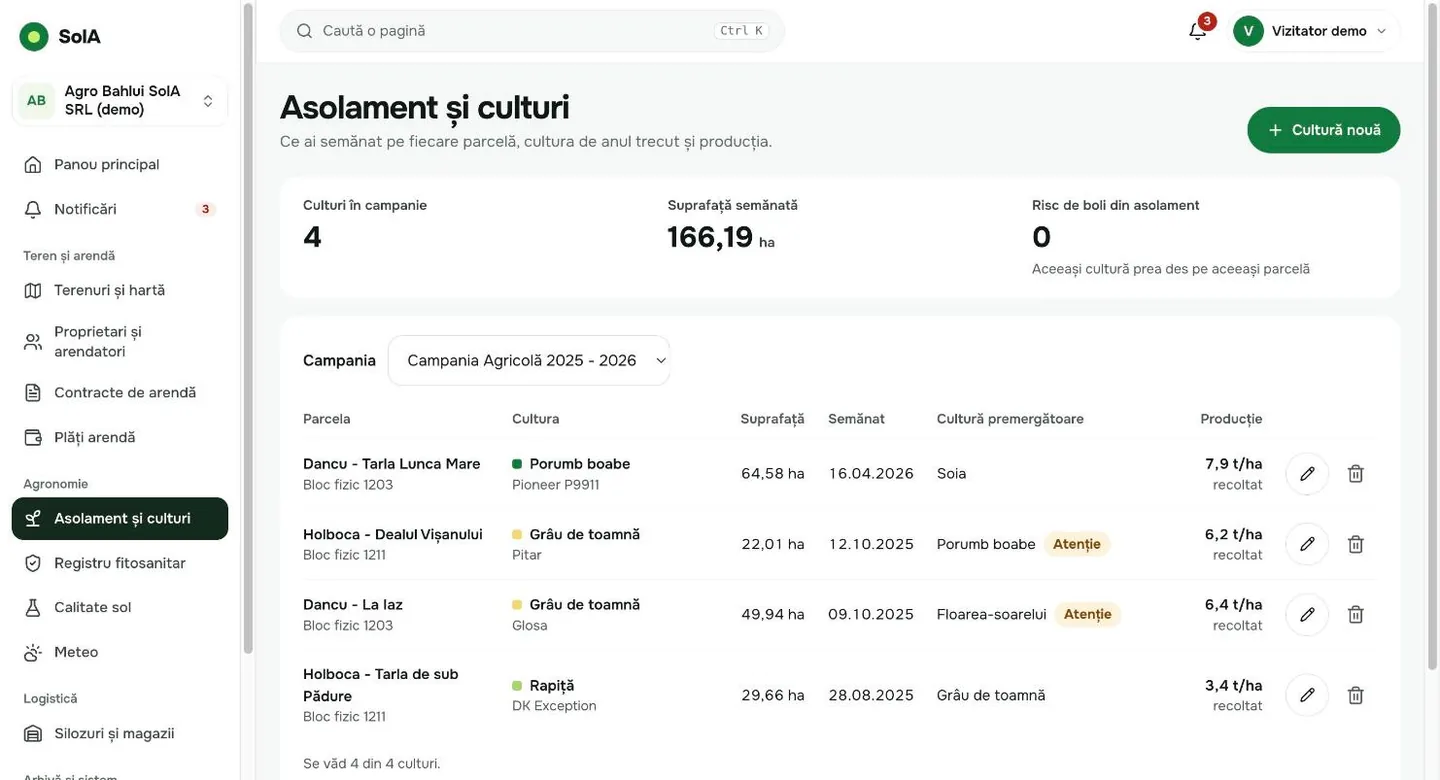Click the Porumb boabe green color marker
The width and height of the screenshot is (1440, 780).
(x=517, y=464)
